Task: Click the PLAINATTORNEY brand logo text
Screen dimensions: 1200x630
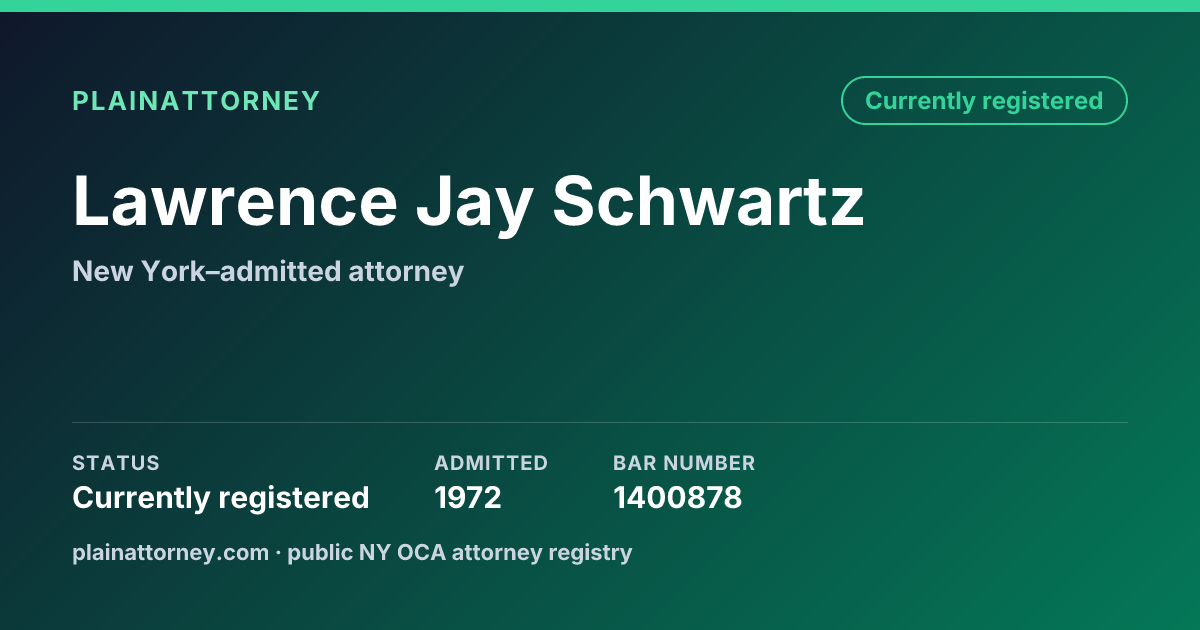Action: (x=196, y=101)
